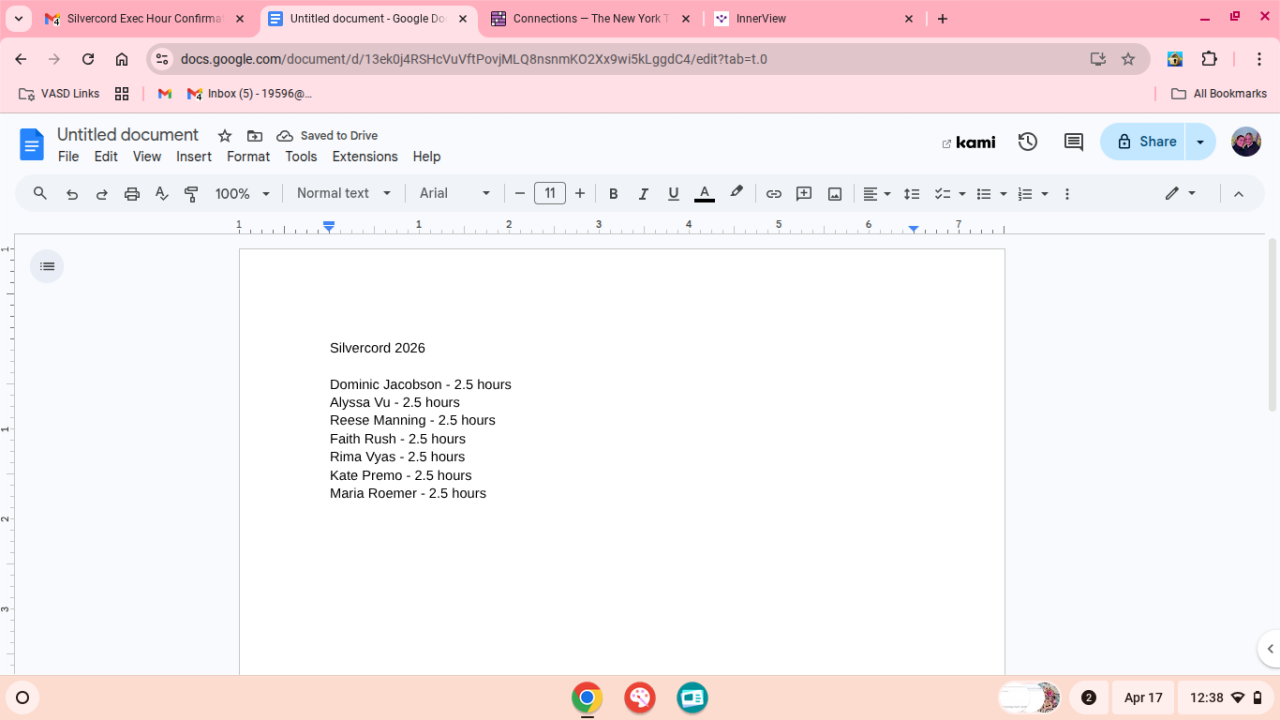Star the Untitled document
Image resolution: width=1280 pixels, height=720 pixels.
[x=225, y=136]
